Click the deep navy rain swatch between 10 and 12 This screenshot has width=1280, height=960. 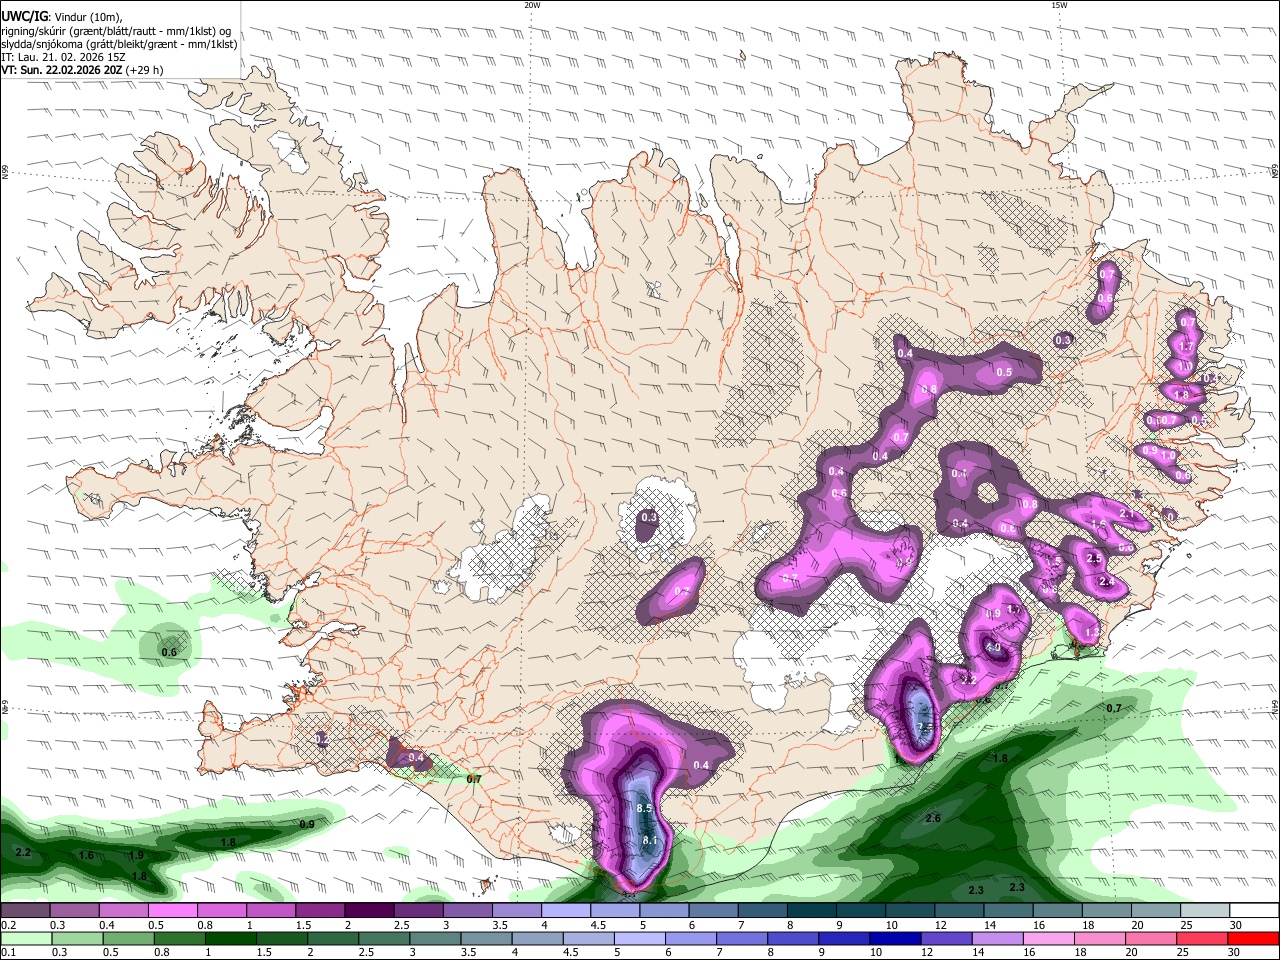(895, 939)
